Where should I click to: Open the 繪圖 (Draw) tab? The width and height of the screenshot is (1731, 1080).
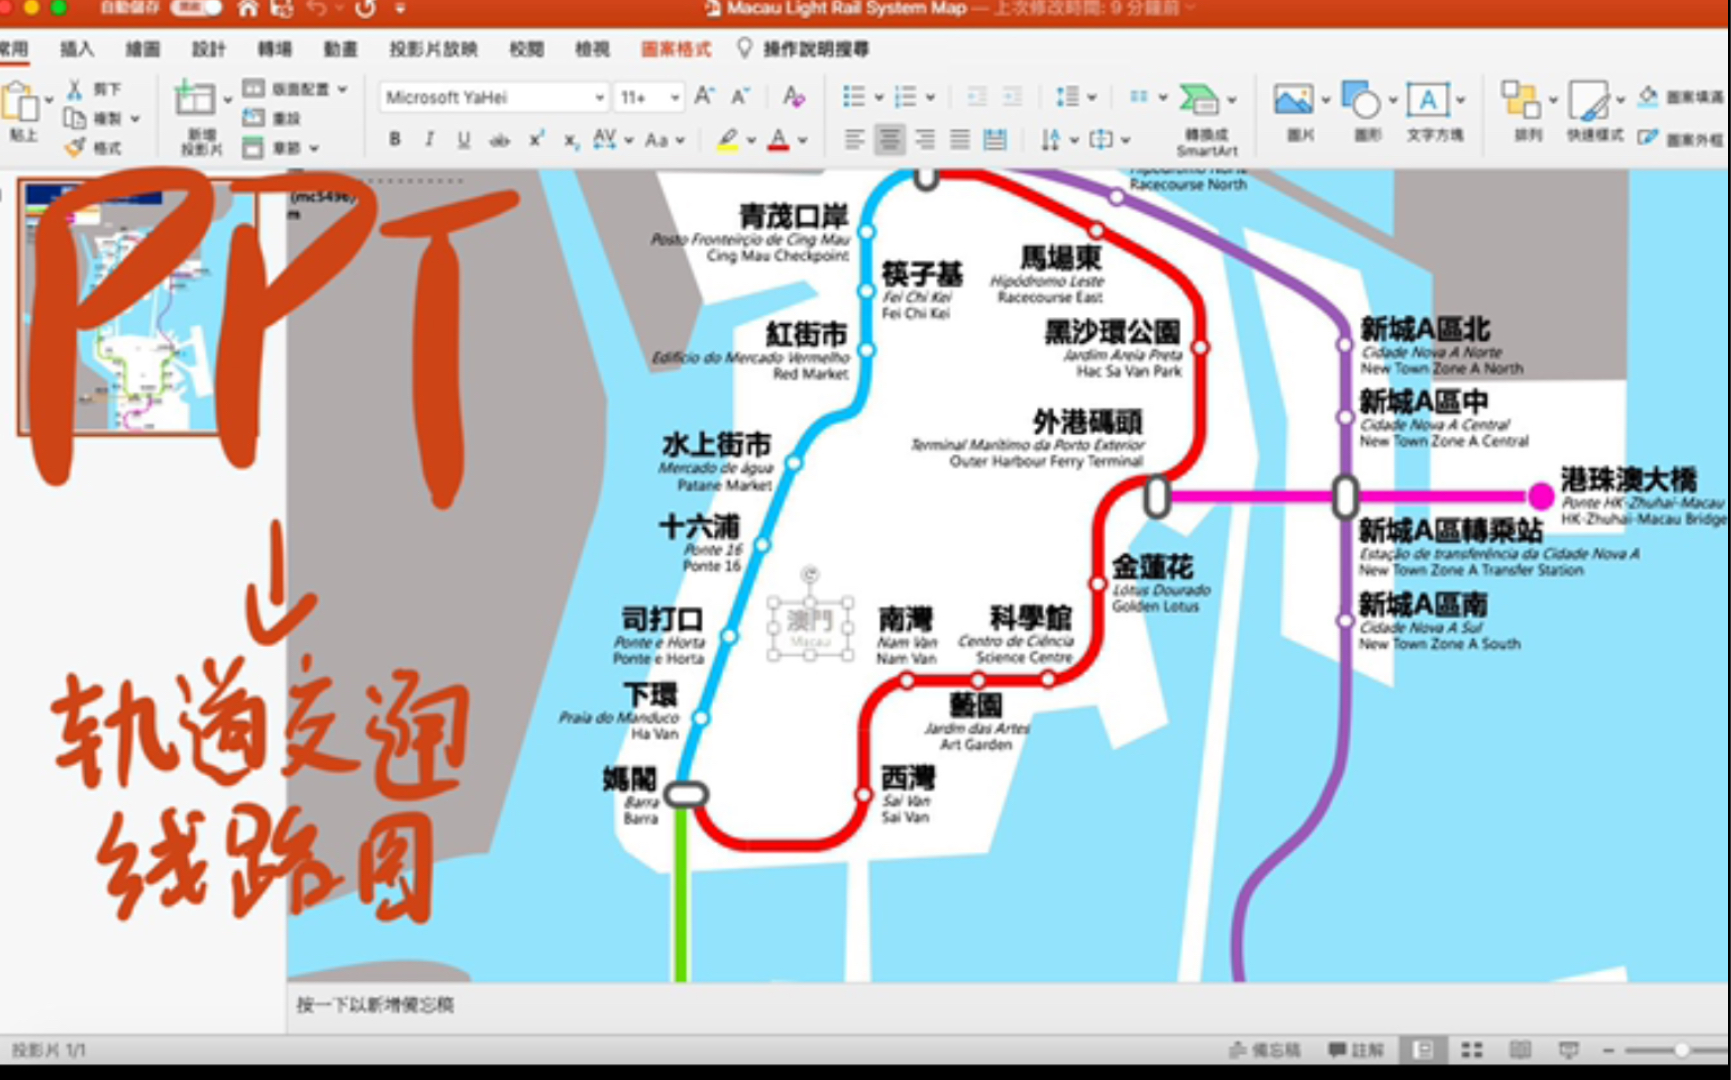[x=142, y=49]
